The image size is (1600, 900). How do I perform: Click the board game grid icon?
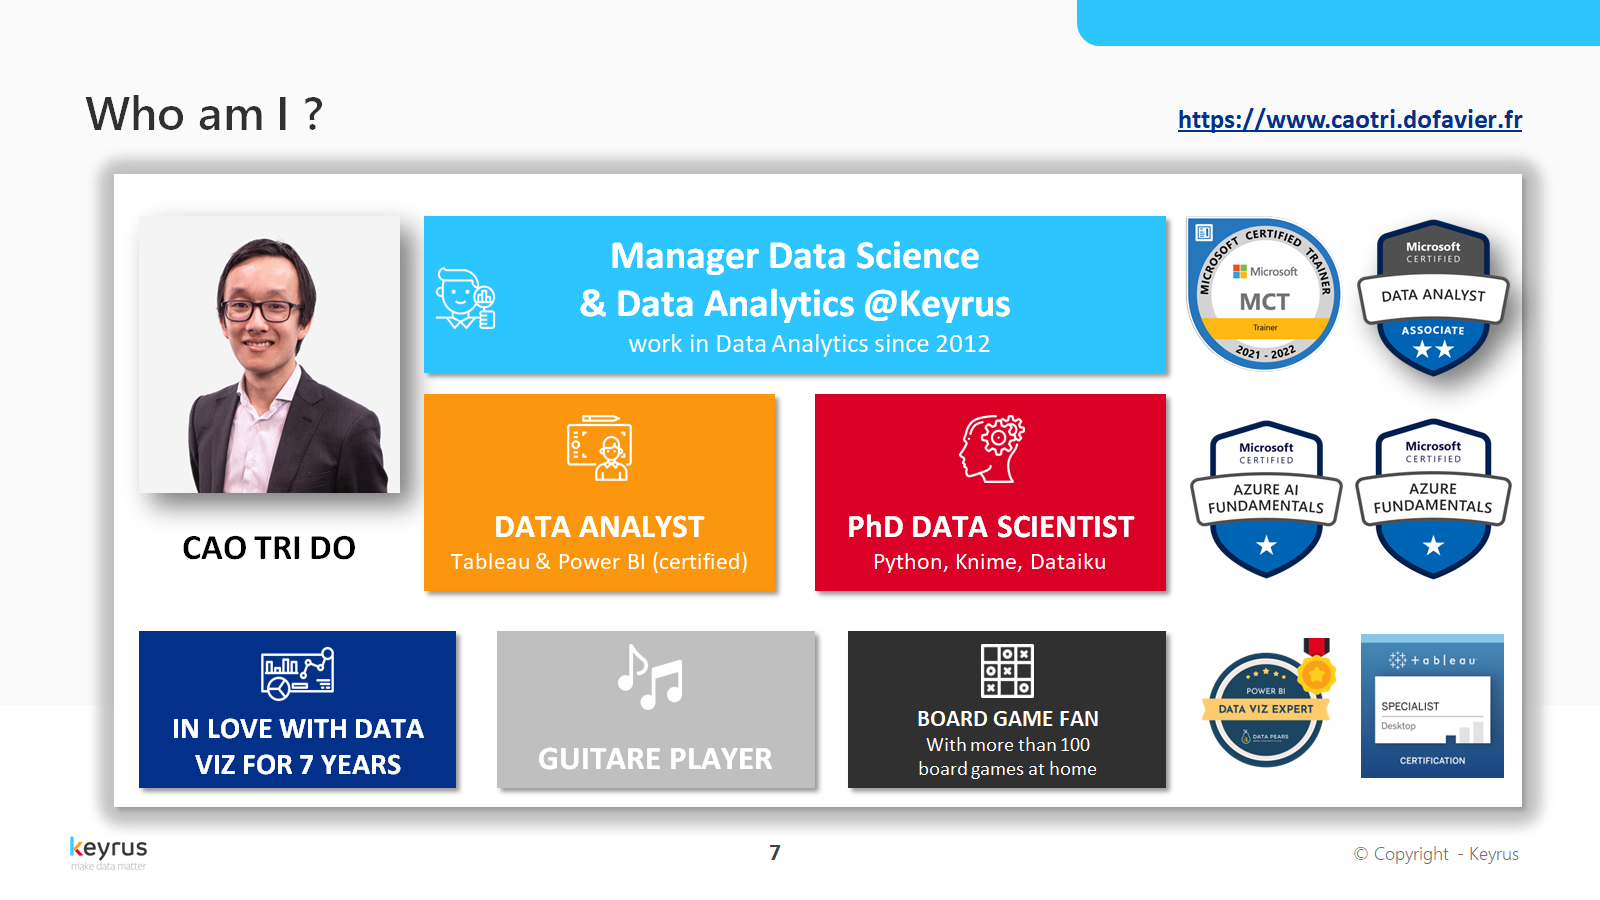tap(1007, 670)
